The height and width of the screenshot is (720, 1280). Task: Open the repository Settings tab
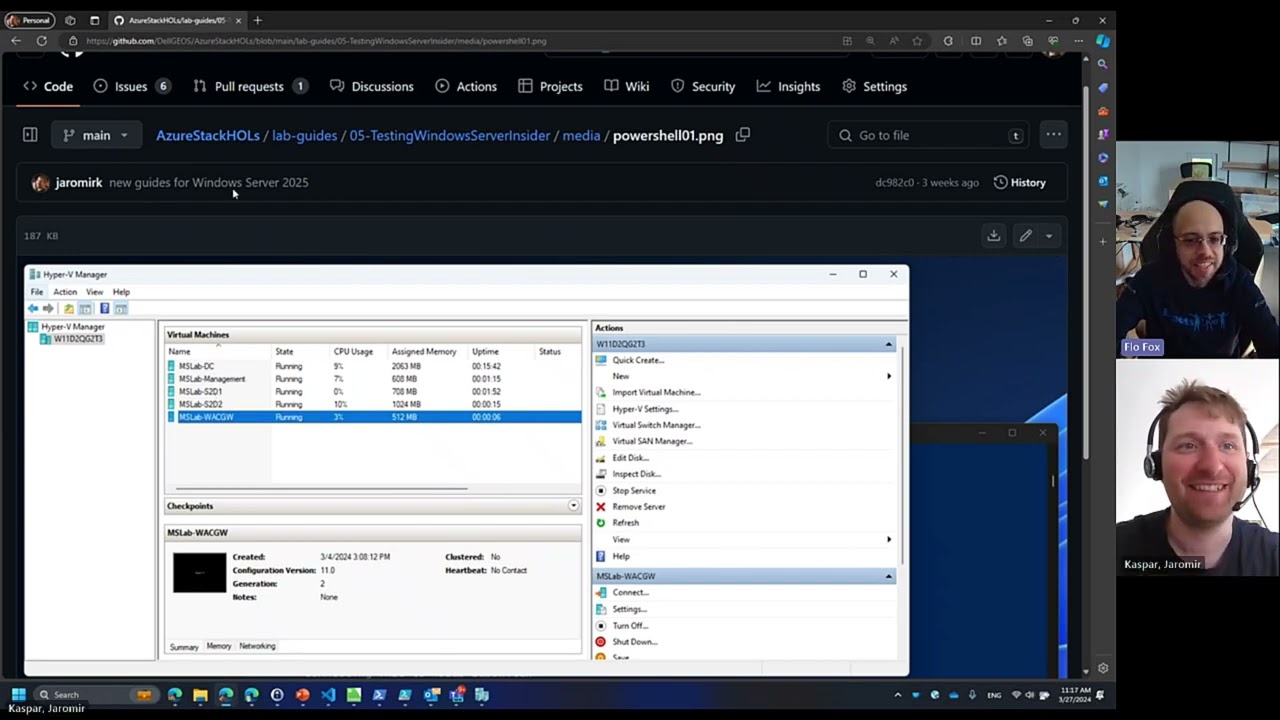click(x=874, y=86)
